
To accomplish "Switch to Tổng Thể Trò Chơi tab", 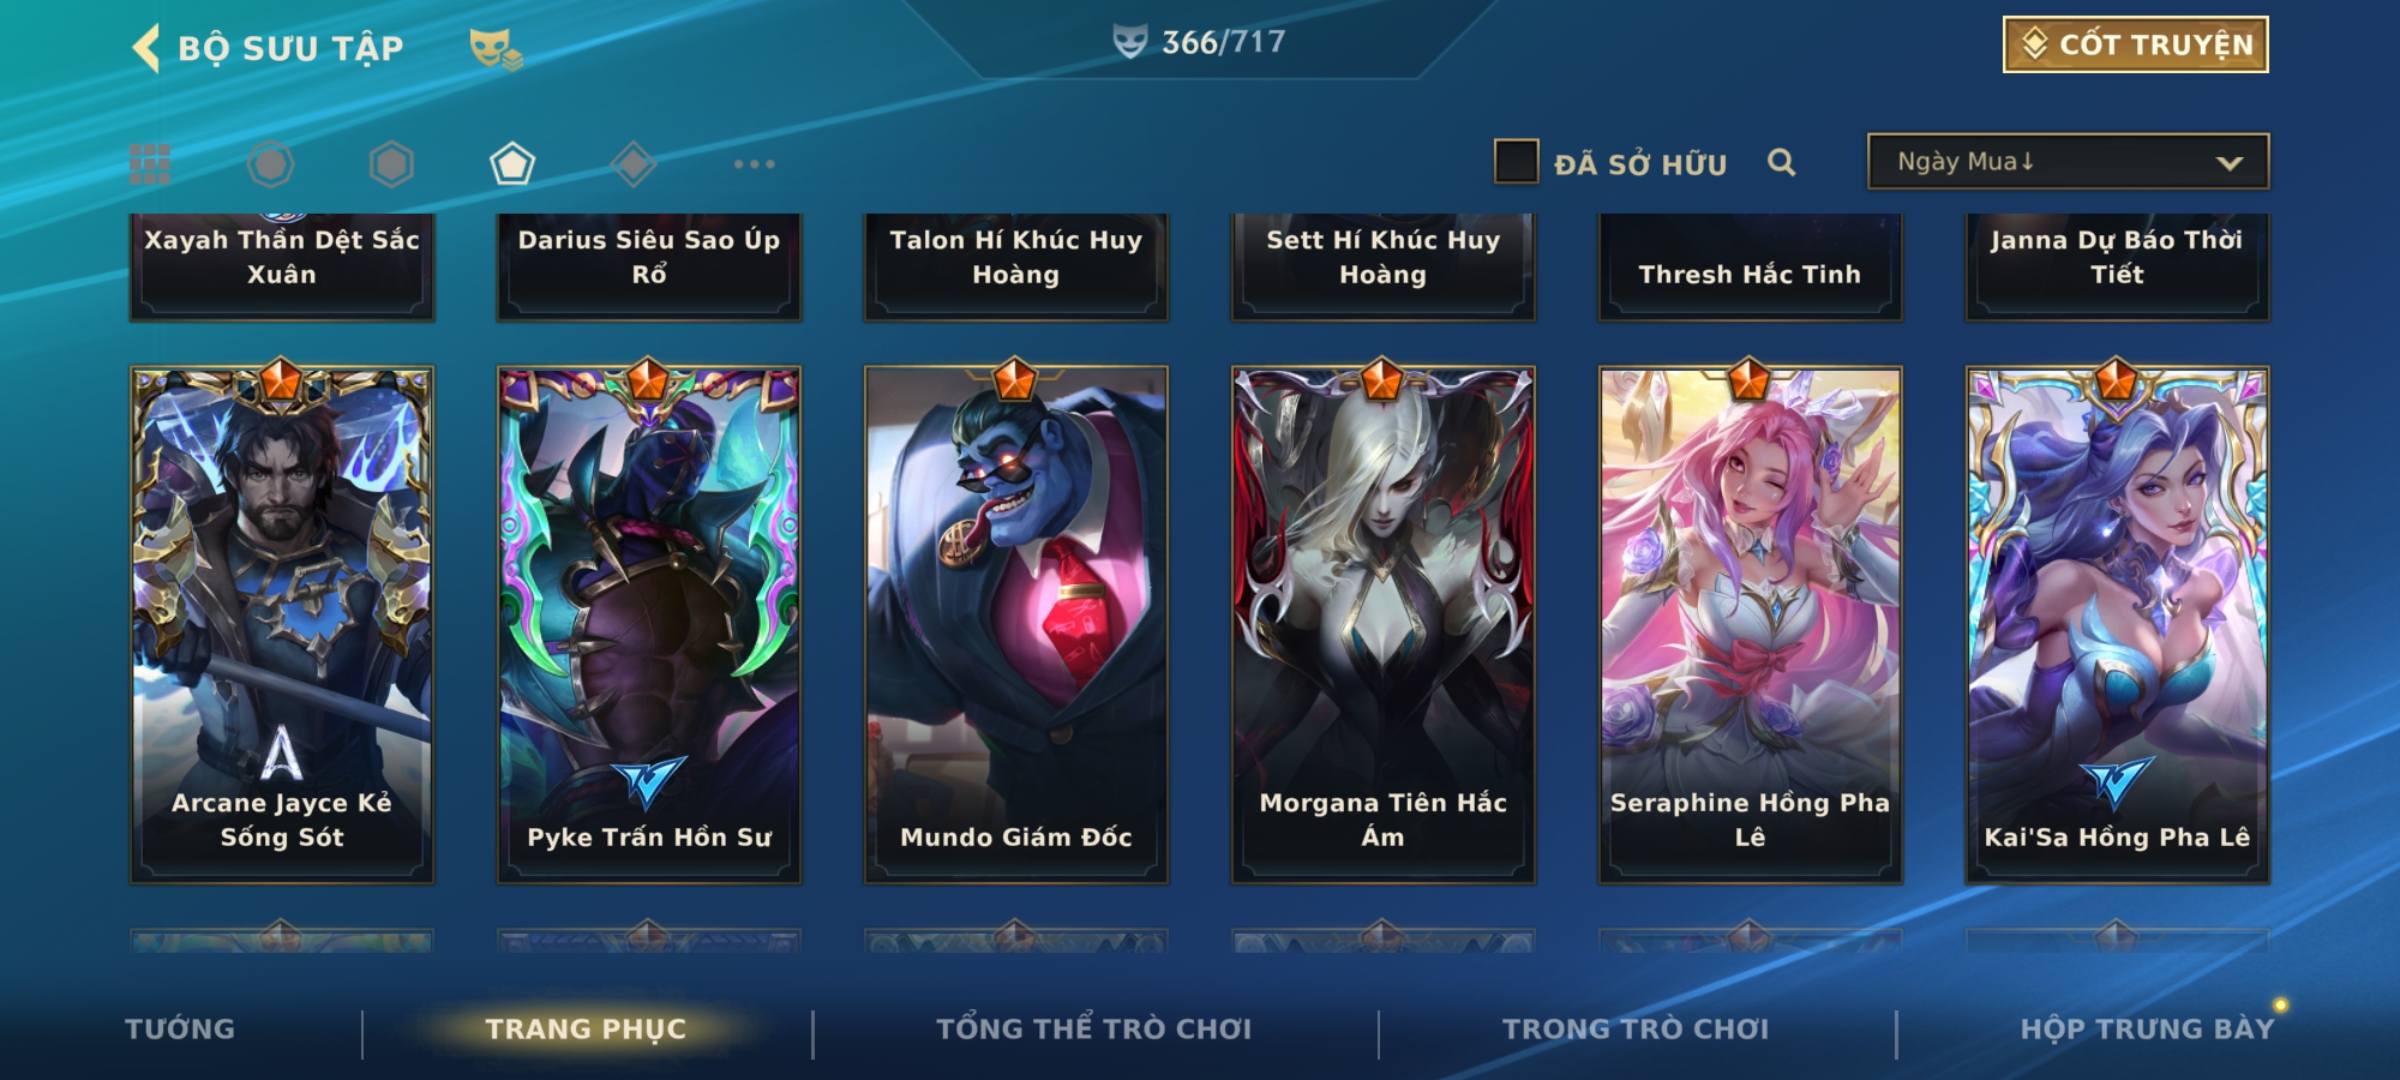I will click(x=1094, y=1029).
